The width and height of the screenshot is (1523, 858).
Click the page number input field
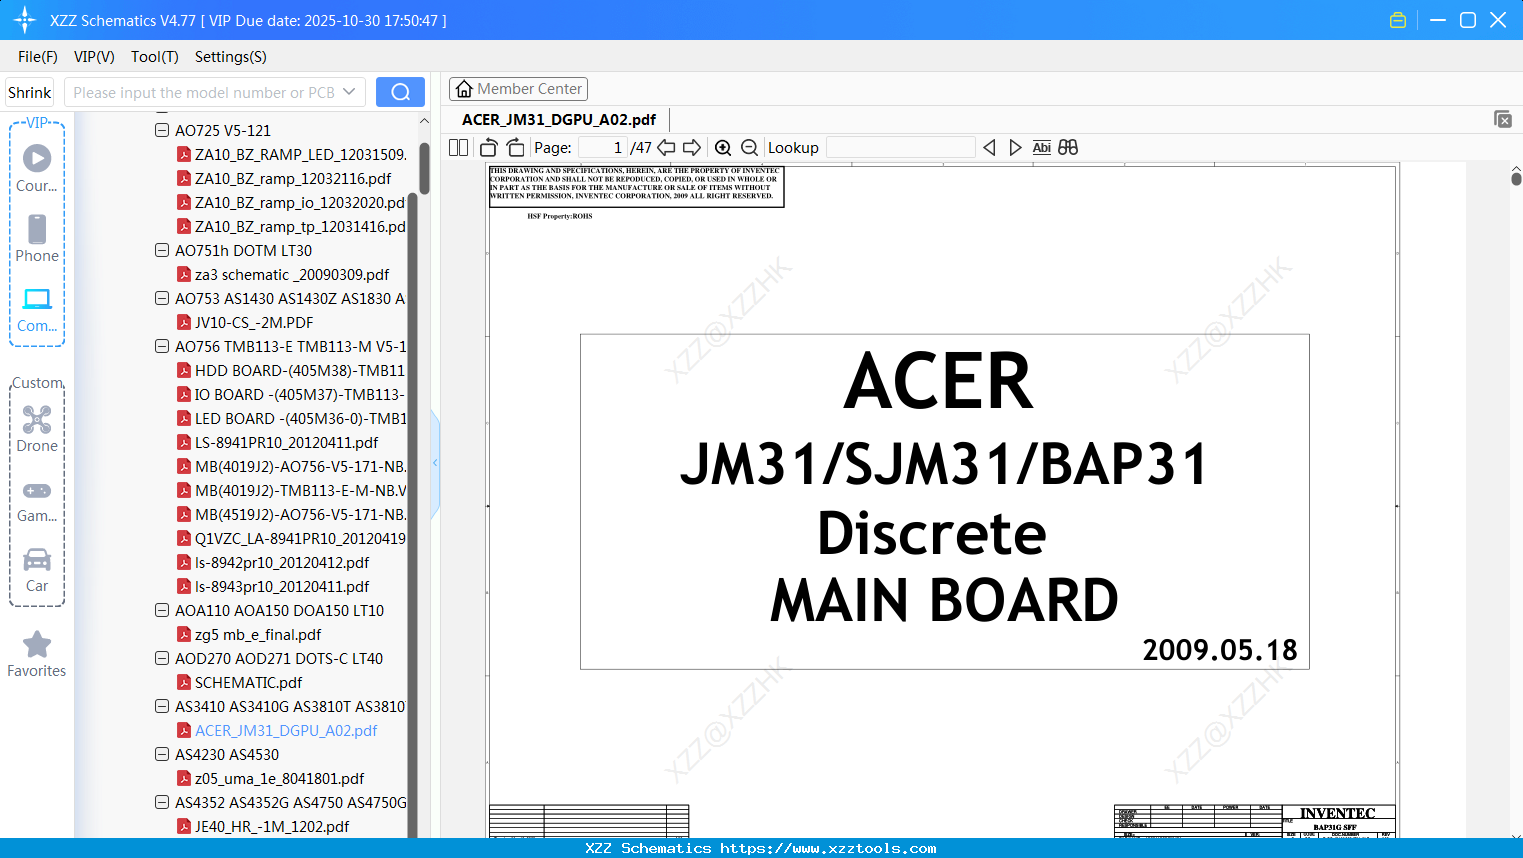pos(603,147)
